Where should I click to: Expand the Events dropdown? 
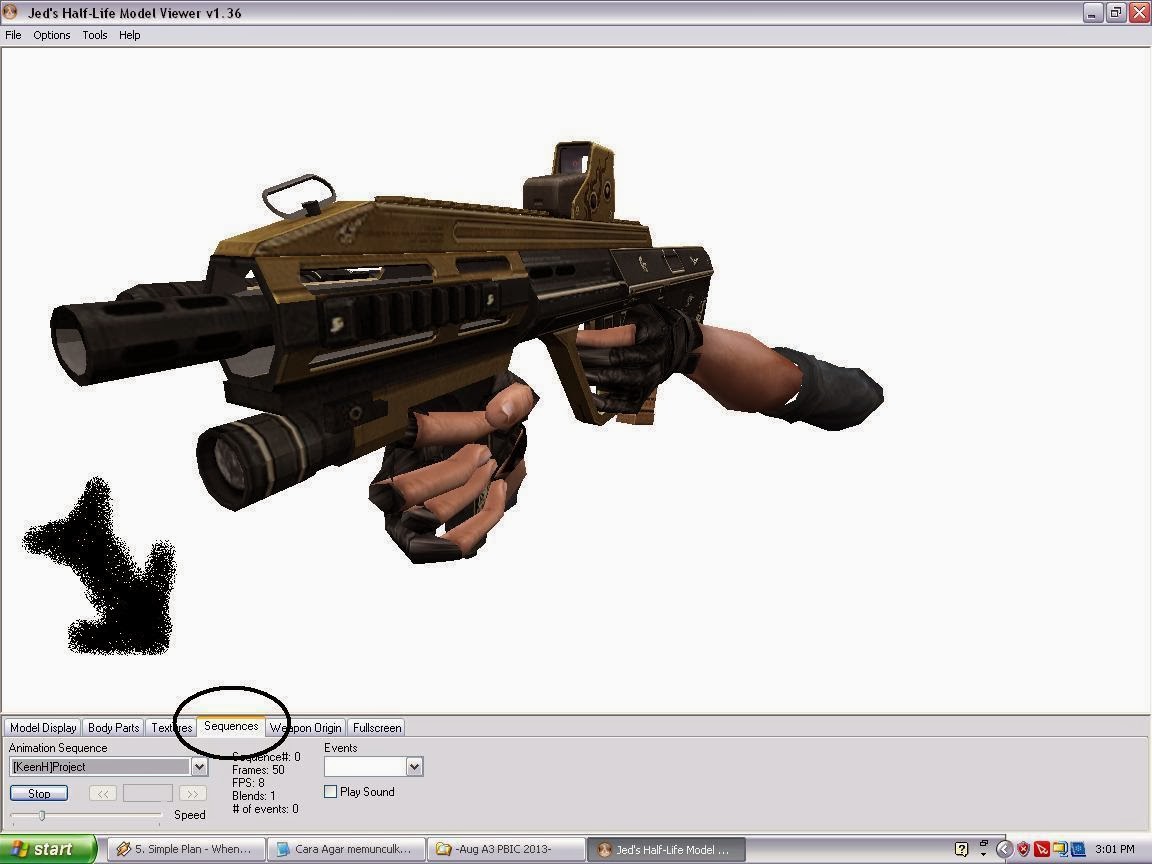coord(414,767)
